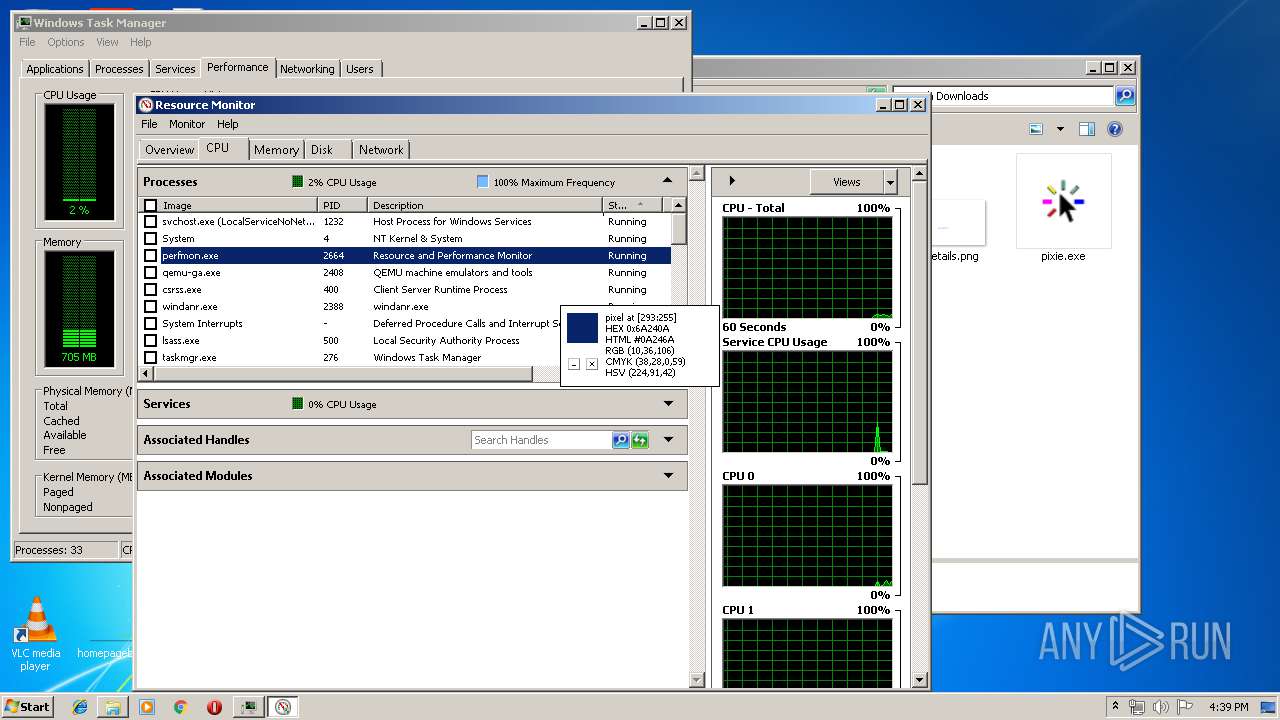This screenshot has height=720, width=1280.
Task: Expand the Associated Modules section
Action: click(669, 476)
